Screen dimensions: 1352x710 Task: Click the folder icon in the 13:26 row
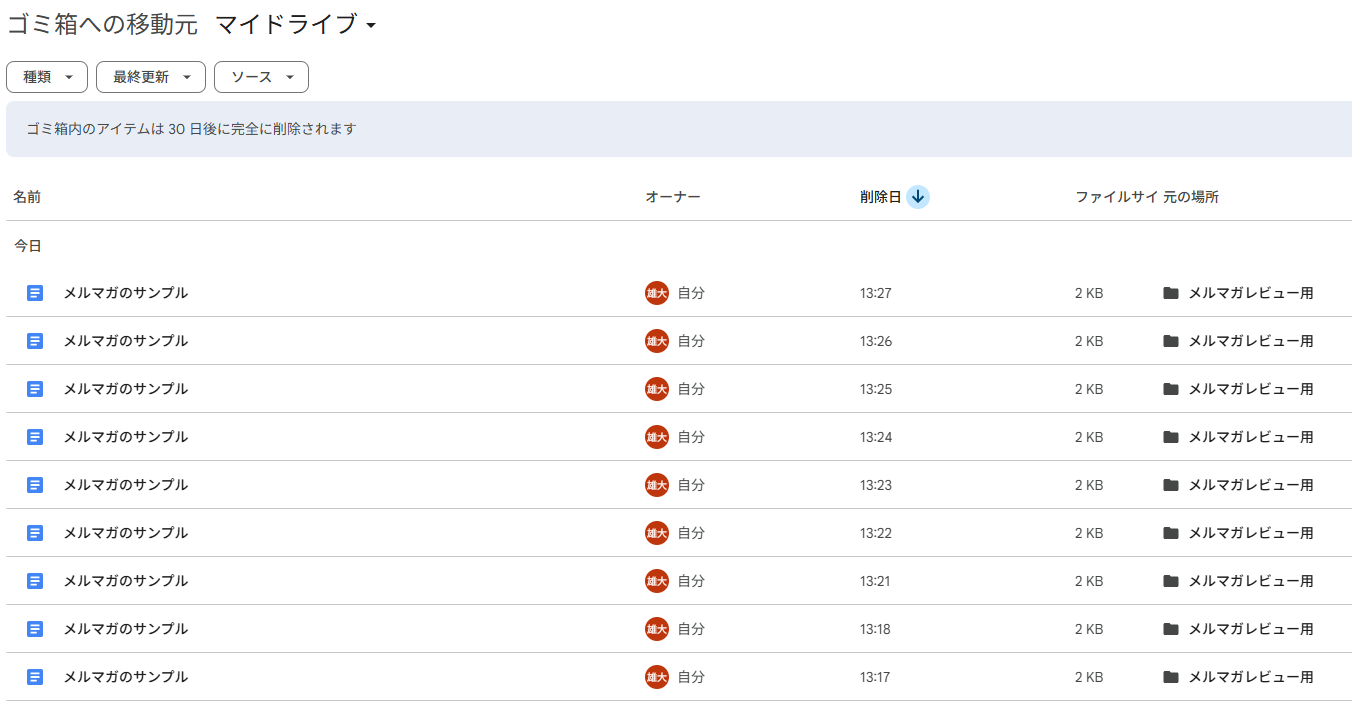[1171, 341]
